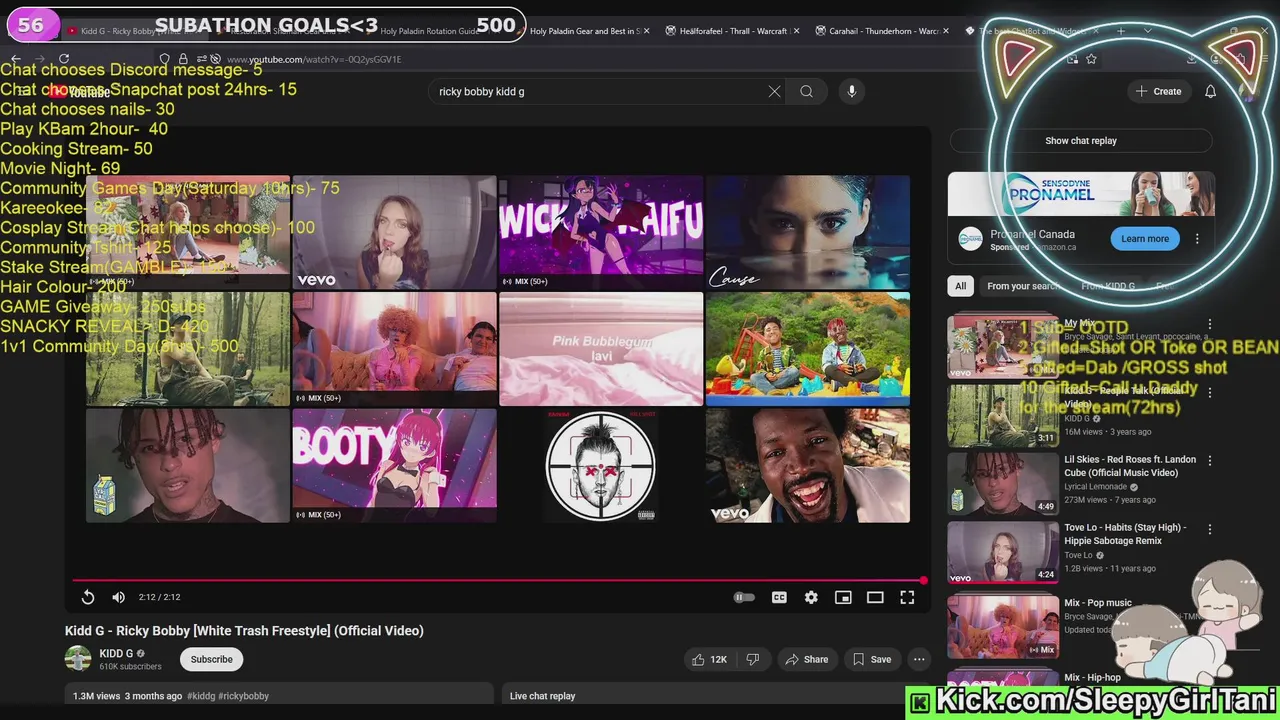The width and height of the screenshot is (1280, 720).
Task: Close the Holy Paladin Gear tab
Action: click(647, 31)
